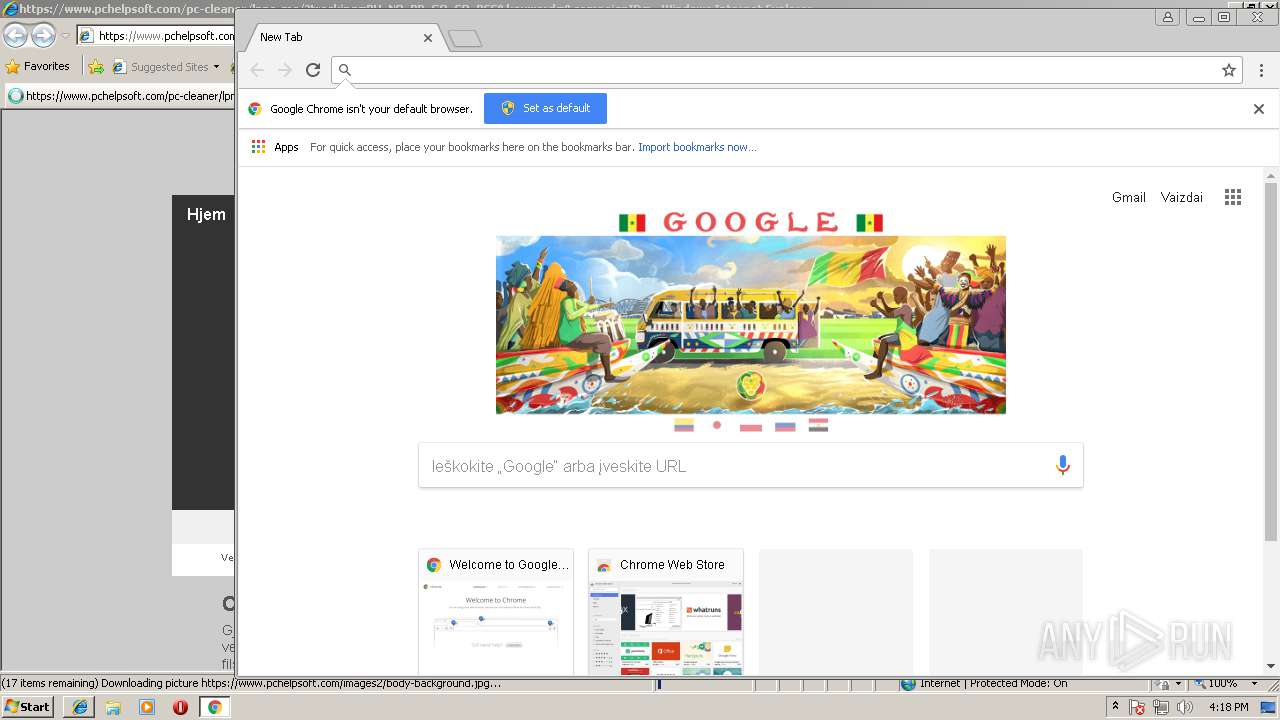Reload the page in Chrome
The width and height of the screenshot is (1280, 720).
(313, 70)
